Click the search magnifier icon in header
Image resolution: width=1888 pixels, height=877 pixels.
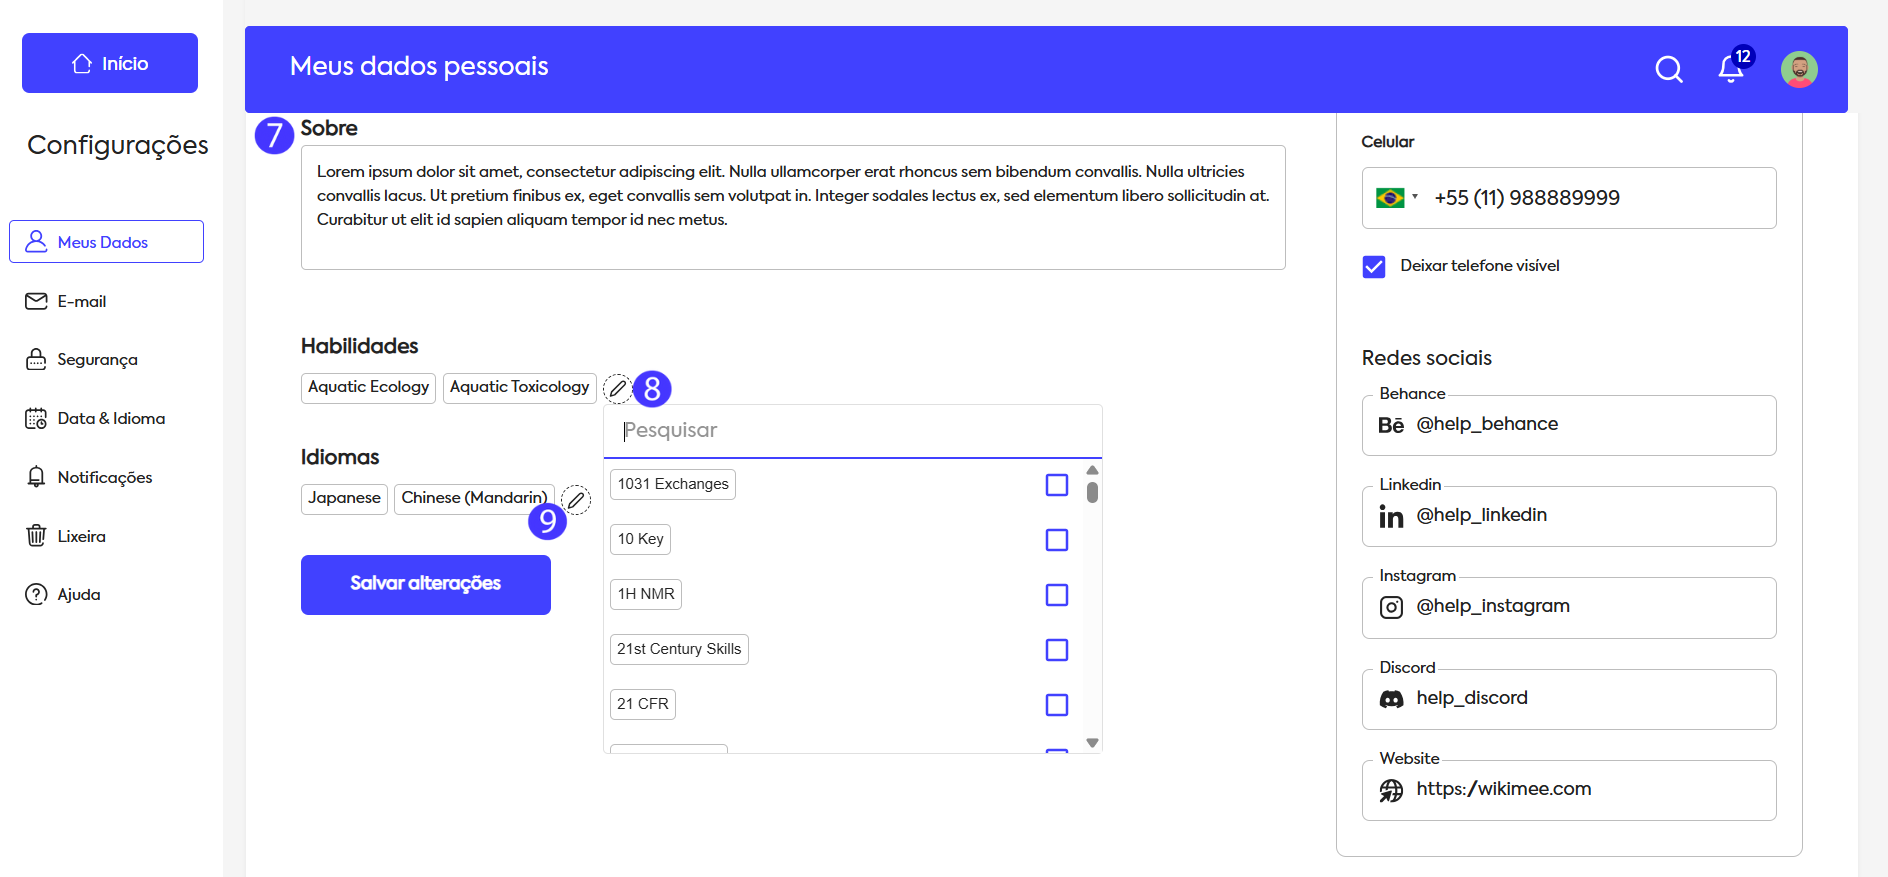pyautogui.click(x=1668, y=69)
